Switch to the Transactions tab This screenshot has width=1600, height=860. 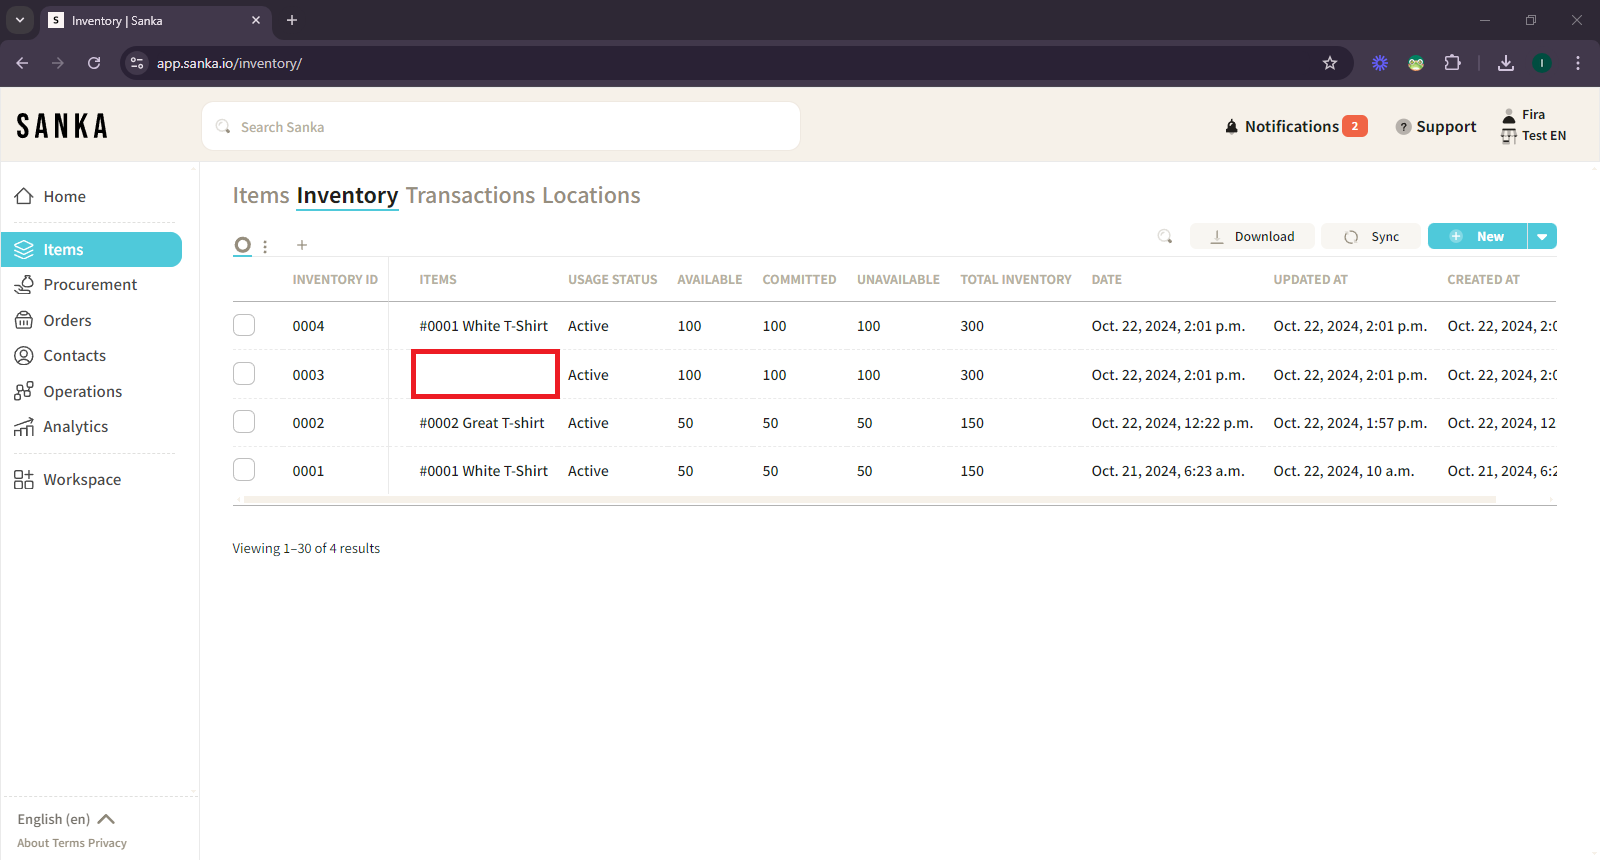point(470,196)
